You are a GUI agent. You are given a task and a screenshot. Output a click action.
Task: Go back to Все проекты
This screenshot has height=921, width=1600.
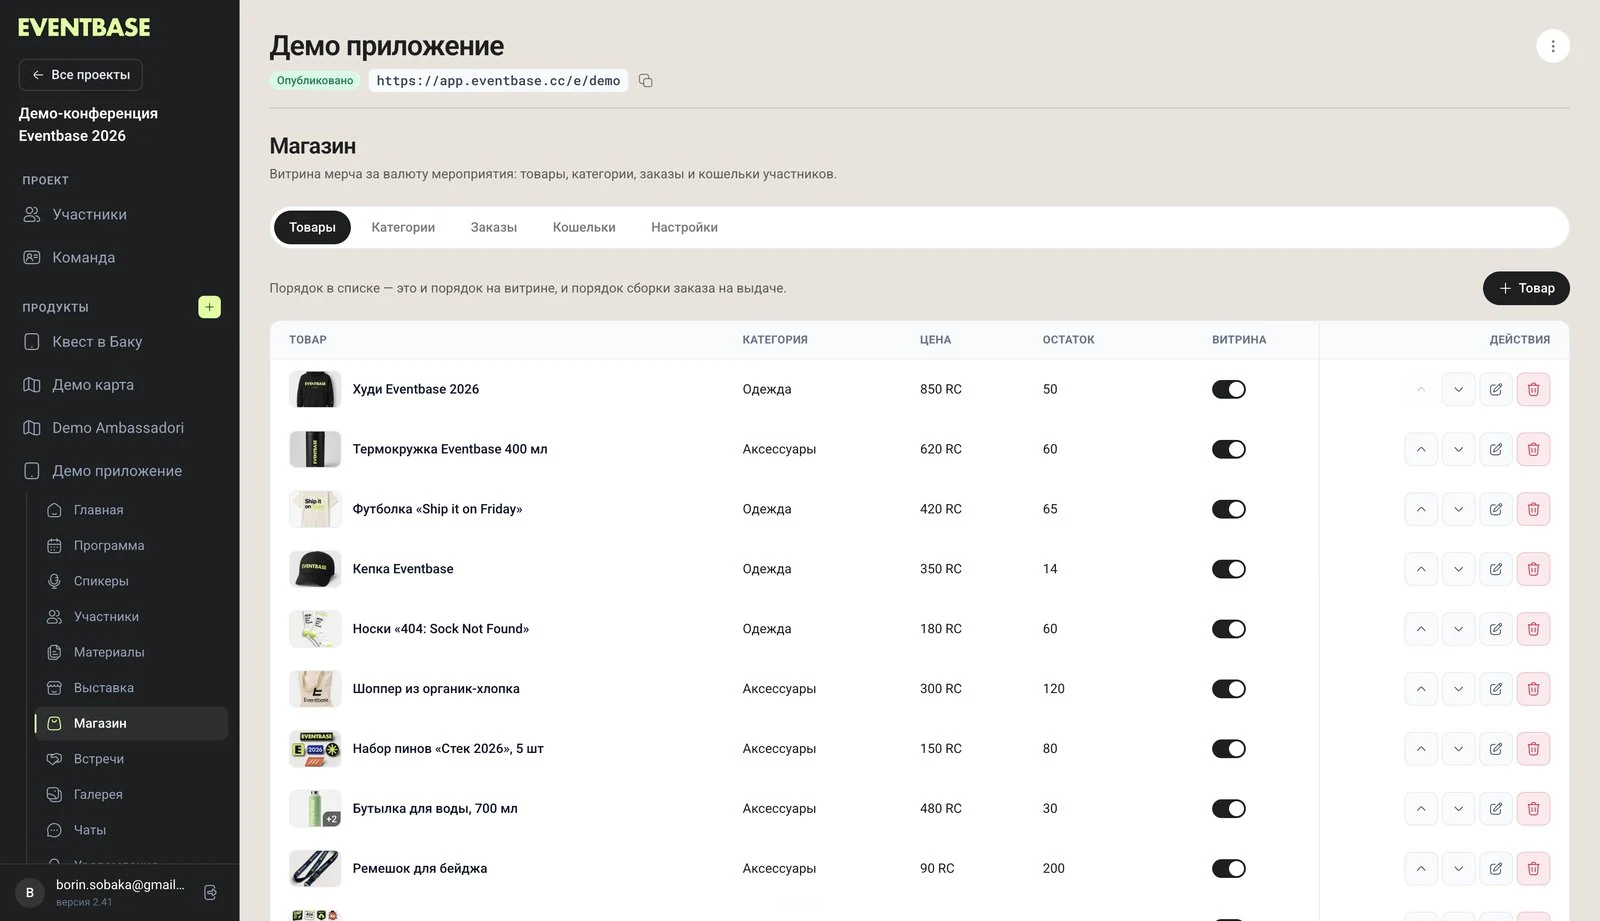pos(81,75)
